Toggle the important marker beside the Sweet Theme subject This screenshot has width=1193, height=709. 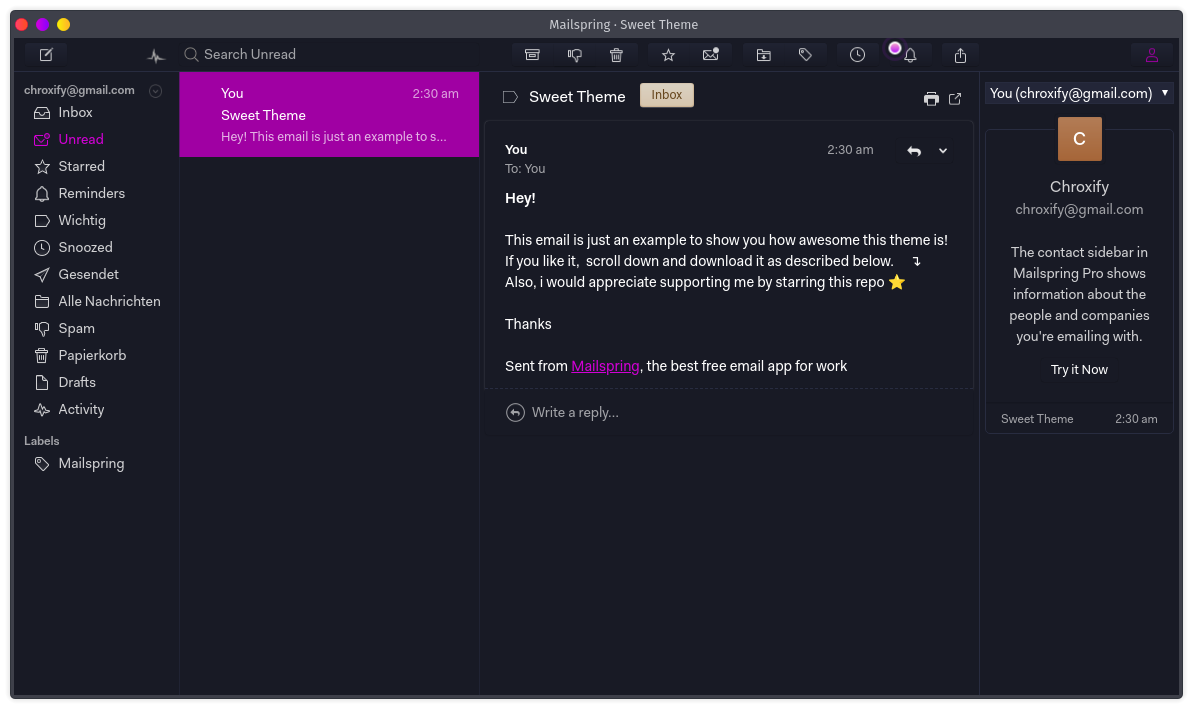point(511,97)
